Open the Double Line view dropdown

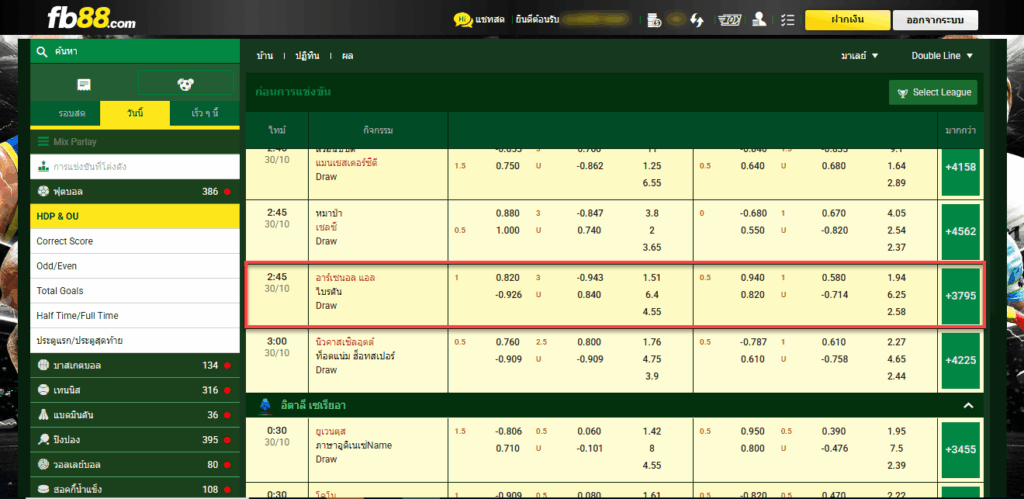[x=942, y=56]
